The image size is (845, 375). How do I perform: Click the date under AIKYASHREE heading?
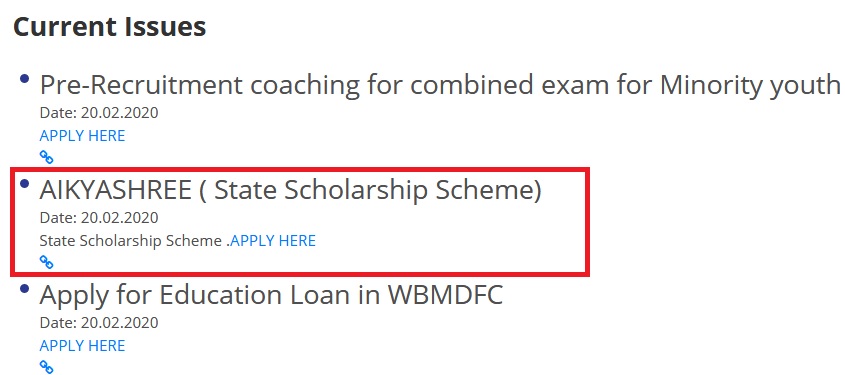(99, 218)
